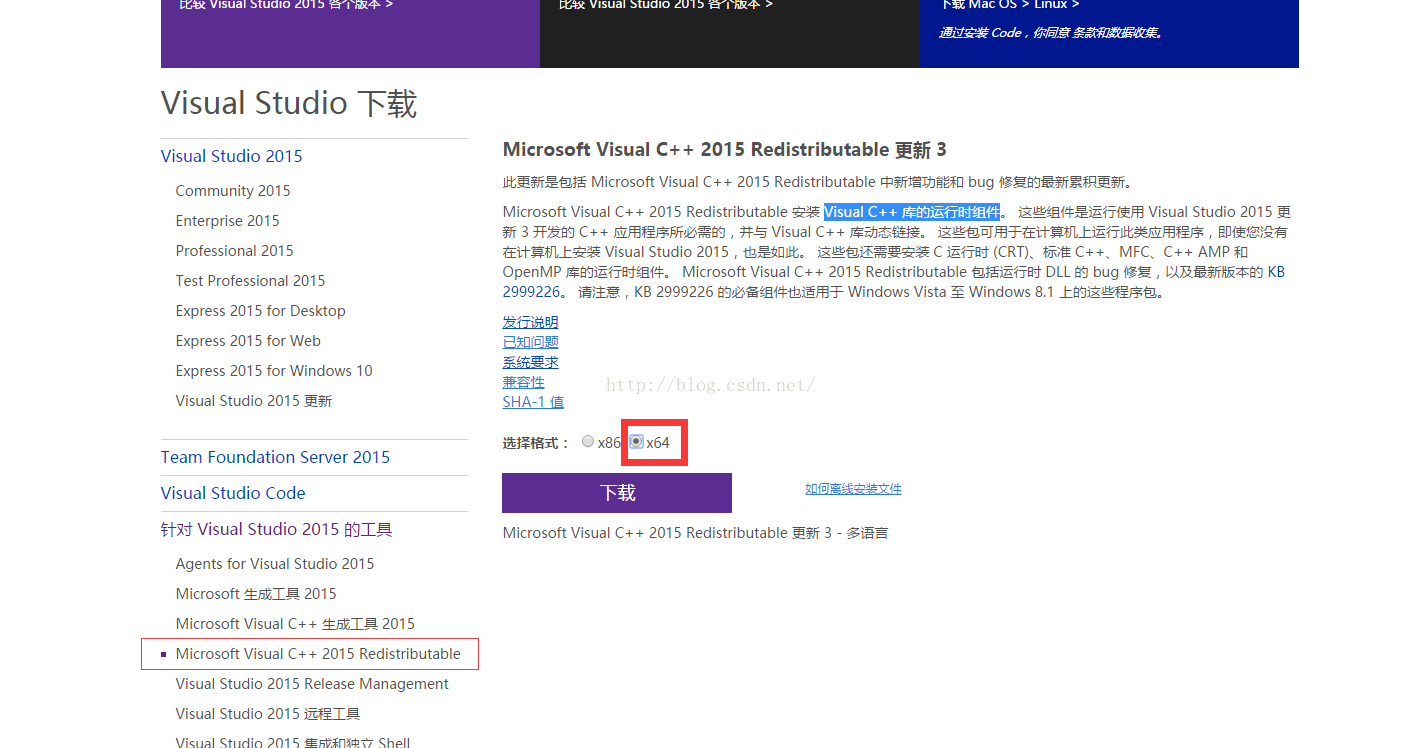Open the 如何离线安装文件 link
1402x748 pixels.
point(853,489)
